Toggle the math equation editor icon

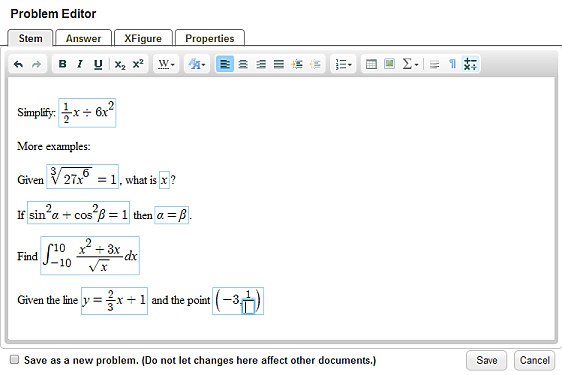(x=470, y=64)
